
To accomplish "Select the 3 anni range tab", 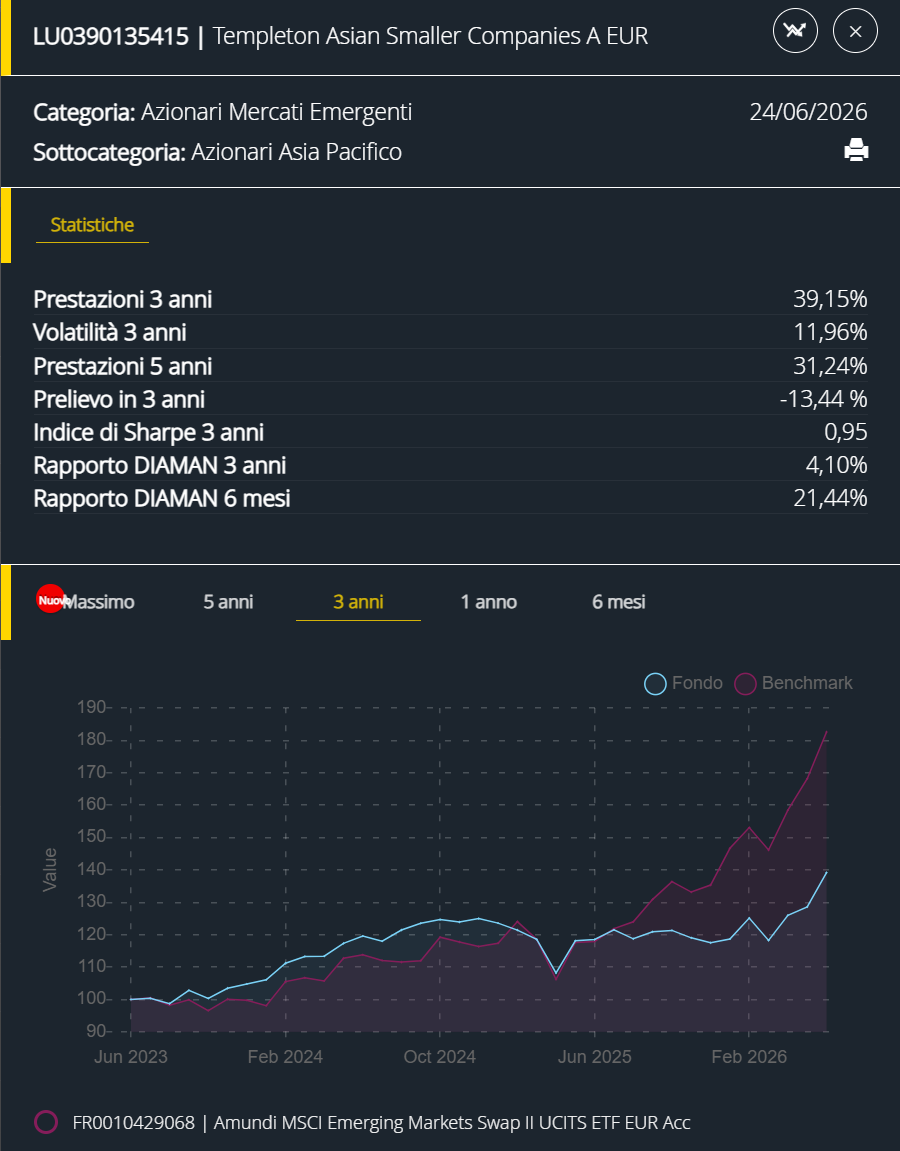I will [x=358, y=602].
